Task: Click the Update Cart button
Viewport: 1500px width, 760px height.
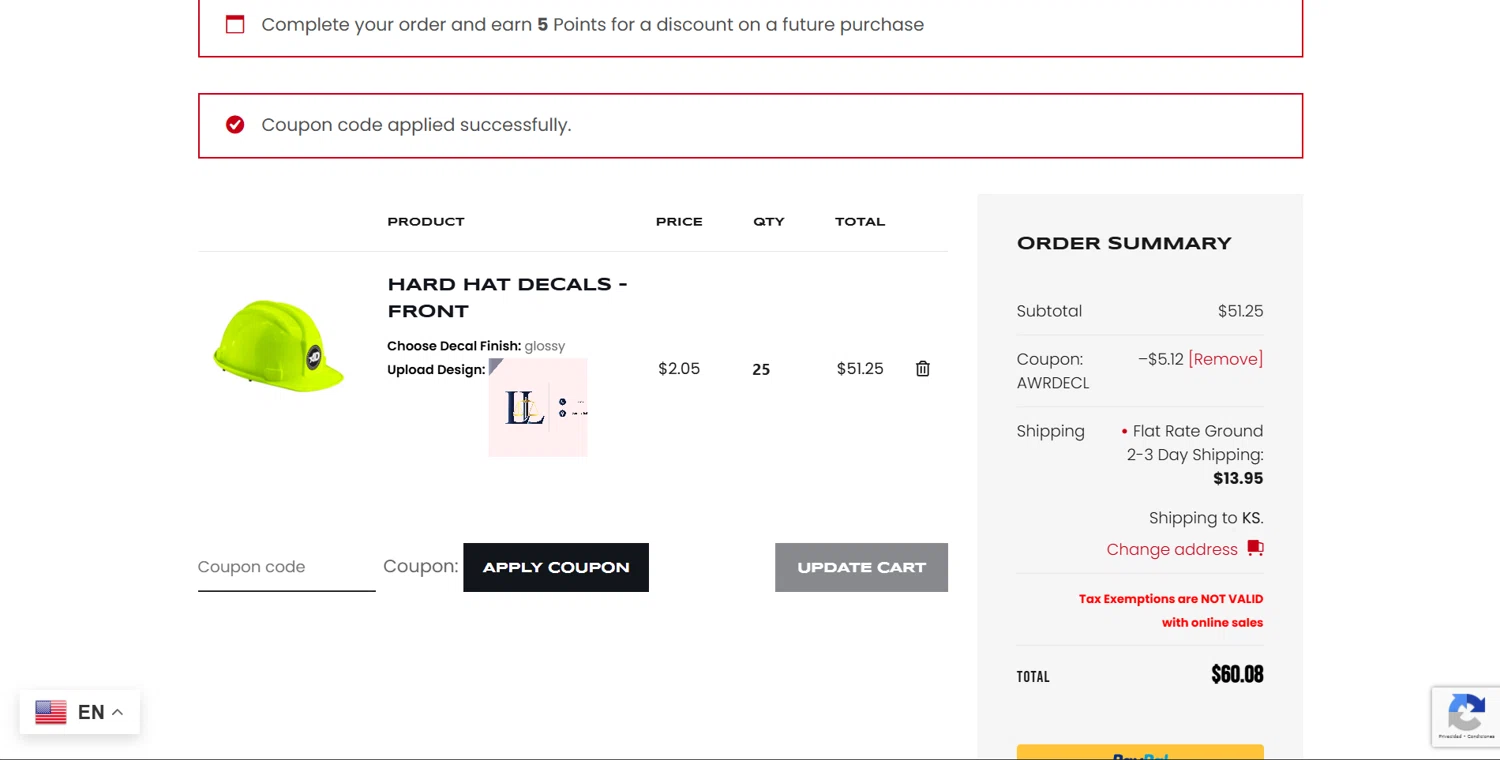Action: tap(861, 567)
